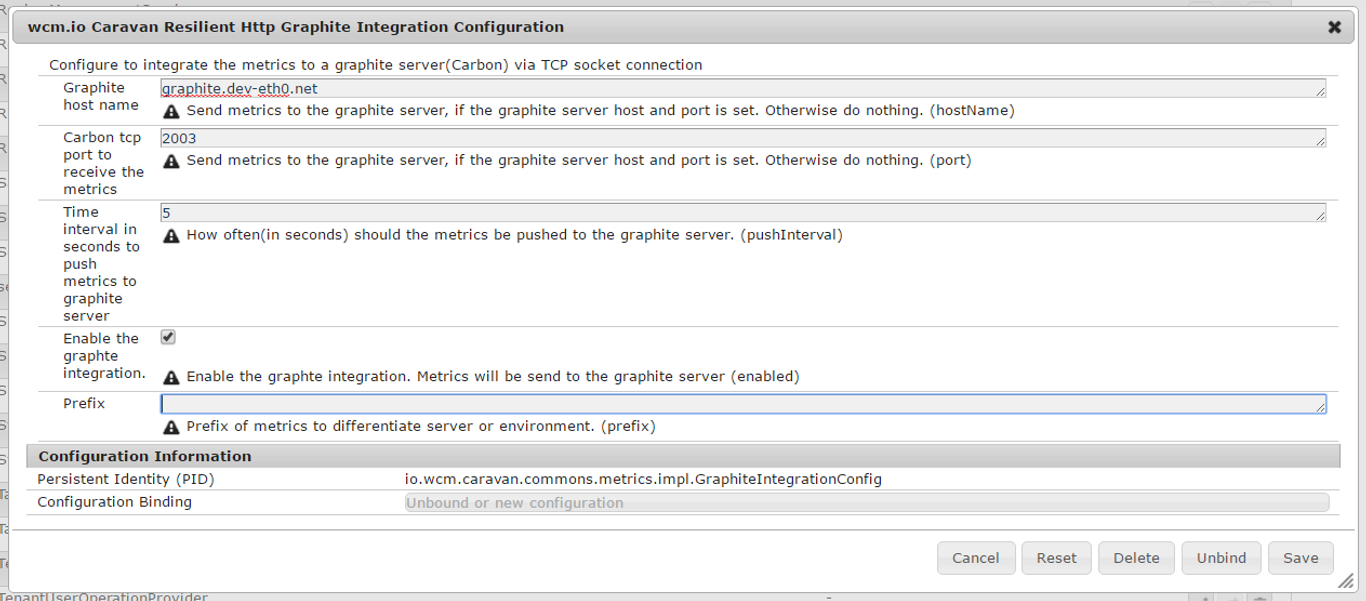Click the Unbind button
This screenshot has width=1366, height=601.
1221,558
